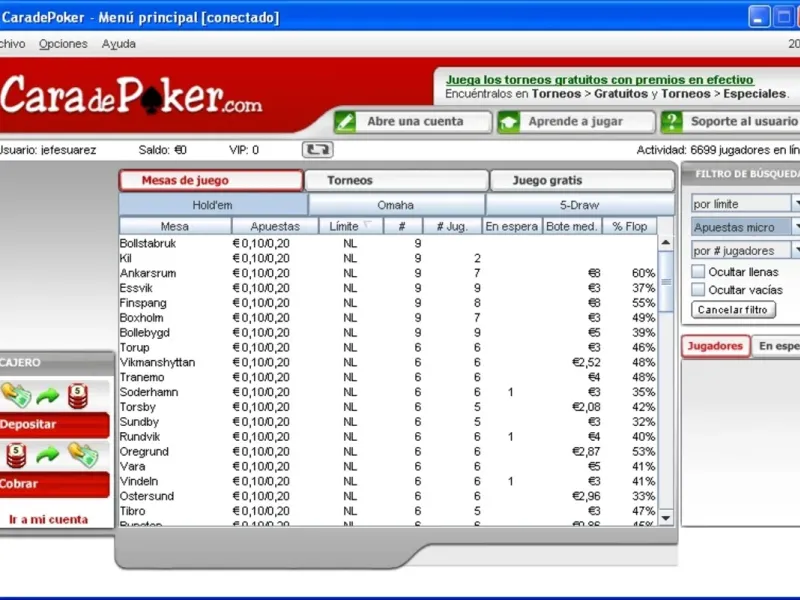This screenshot has width=800, height=600.
Task: Select the Hold'em game tab
Action: tap(213, 205)
